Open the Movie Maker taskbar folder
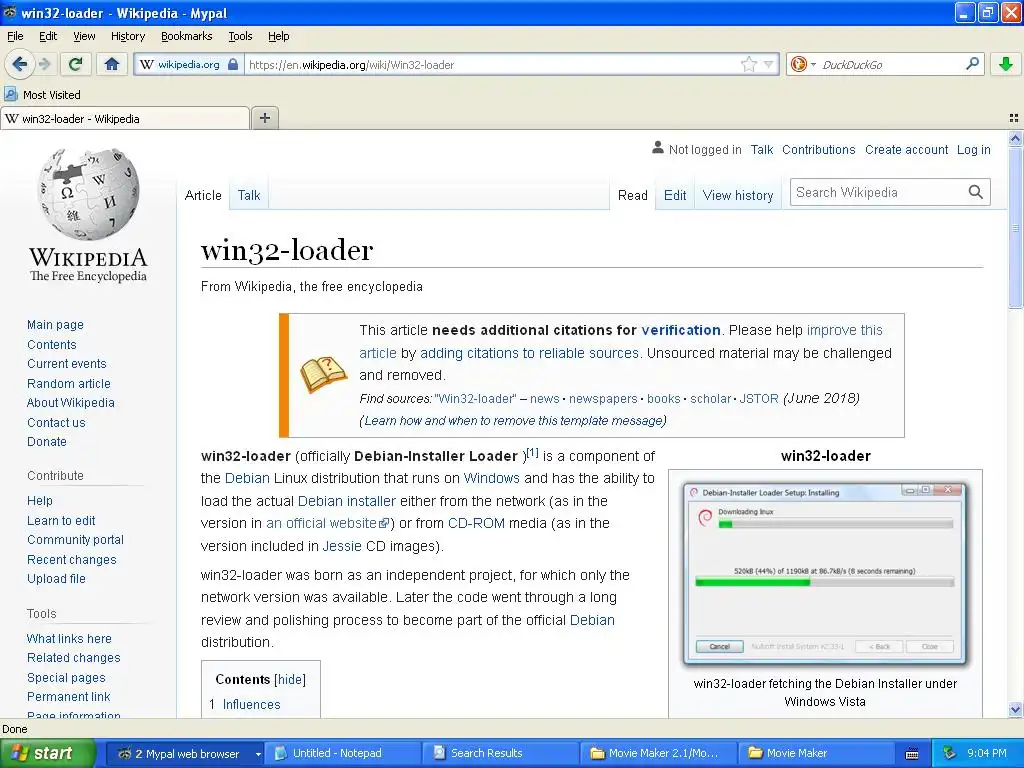The image size is (1024, 768). pyautogui.click(x=816, y=754)
